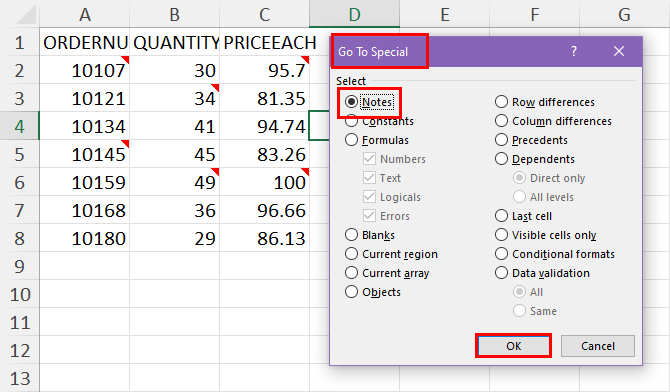670x392 pixels.
Task: Select row 12 header
Action: [19, 350]
